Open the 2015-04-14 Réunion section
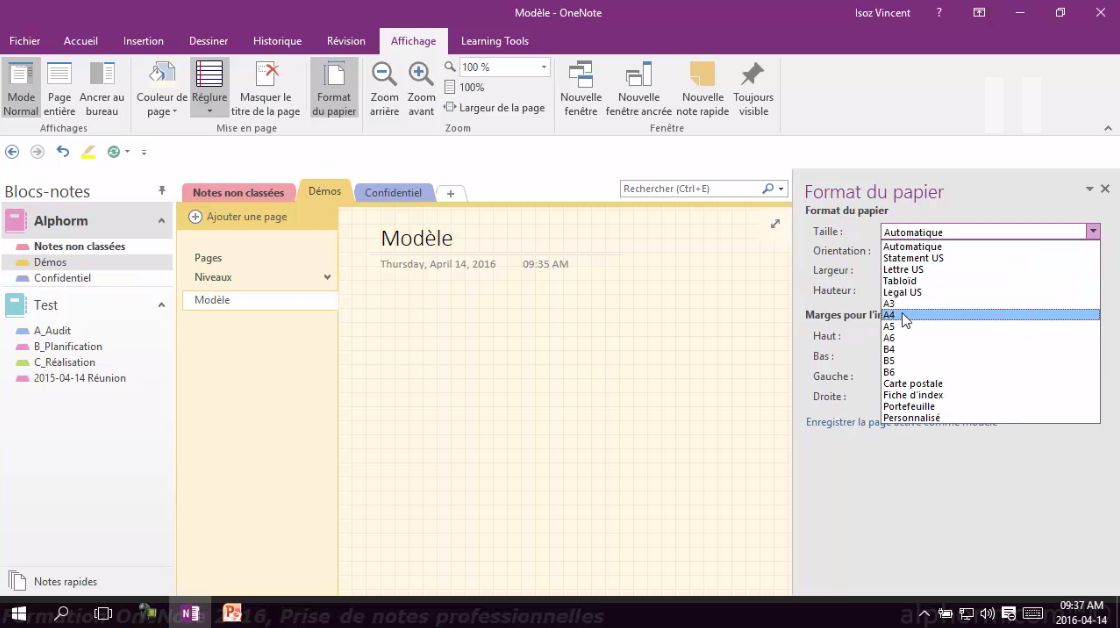 tap(79, 378)
